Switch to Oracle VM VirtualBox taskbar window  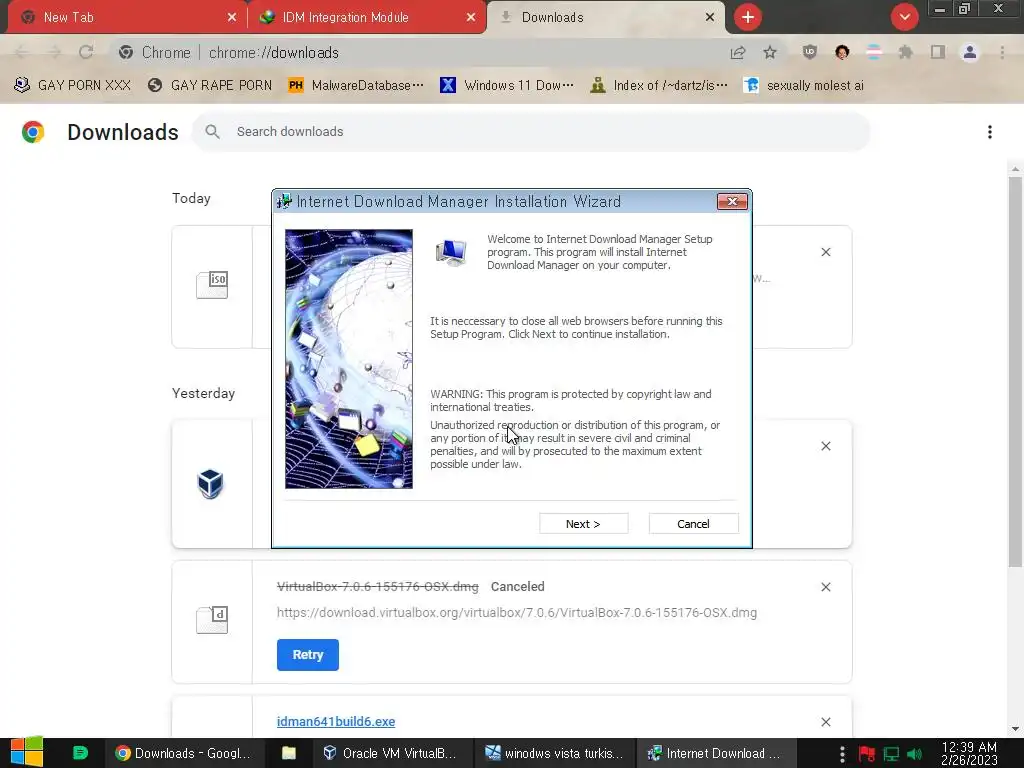[x=390, y=753]
